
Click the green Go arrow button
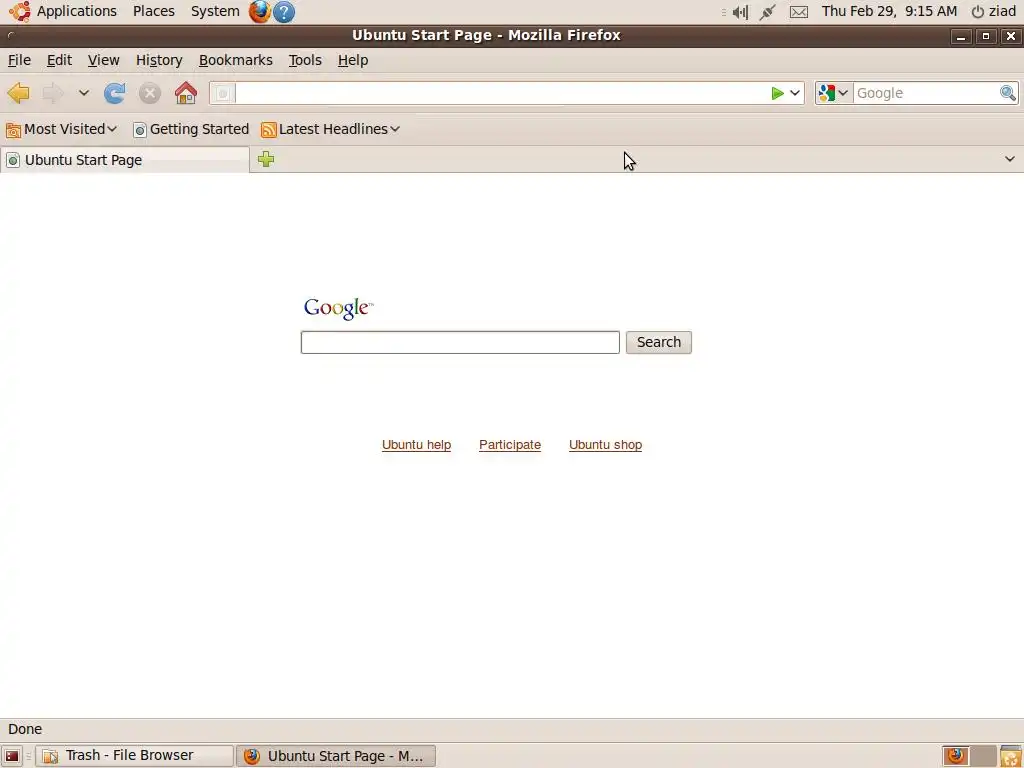tap(776, 93)
